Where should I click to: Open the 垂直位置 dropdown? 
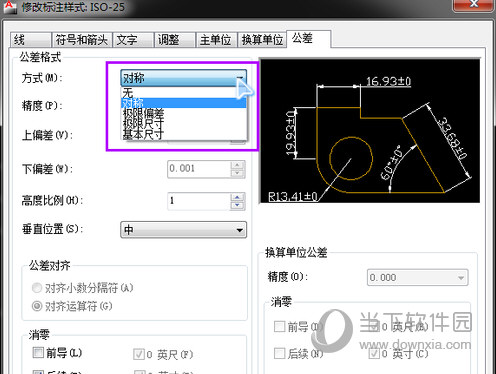pyautogui.click(x=183, y=230)
